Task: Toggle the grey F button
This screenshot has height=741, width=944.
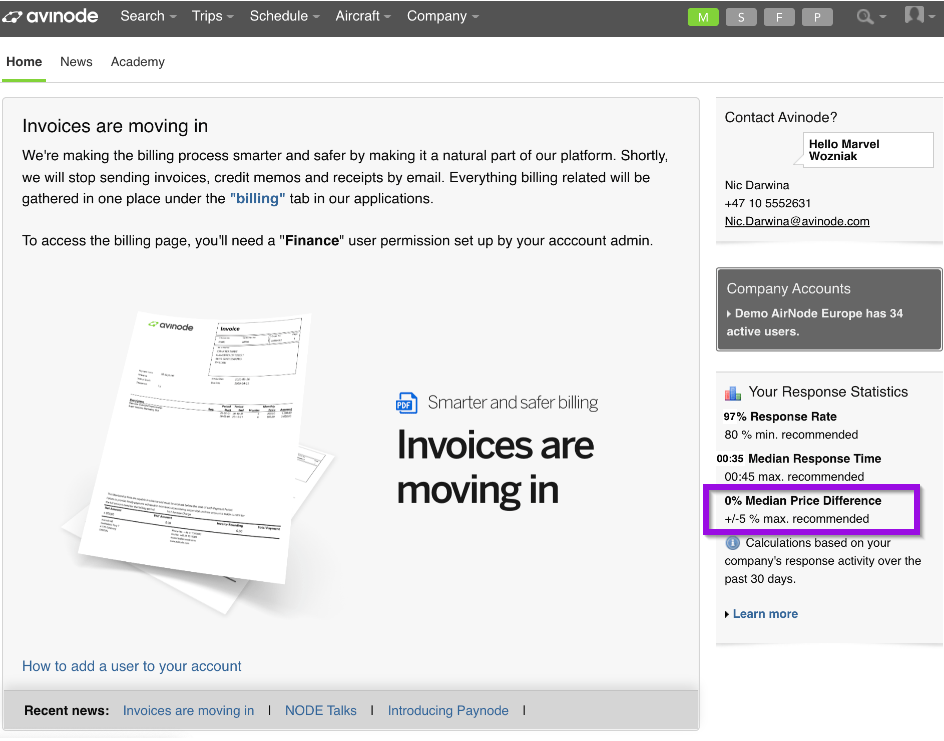Action: pyautogui.click(x=779, y=17)
